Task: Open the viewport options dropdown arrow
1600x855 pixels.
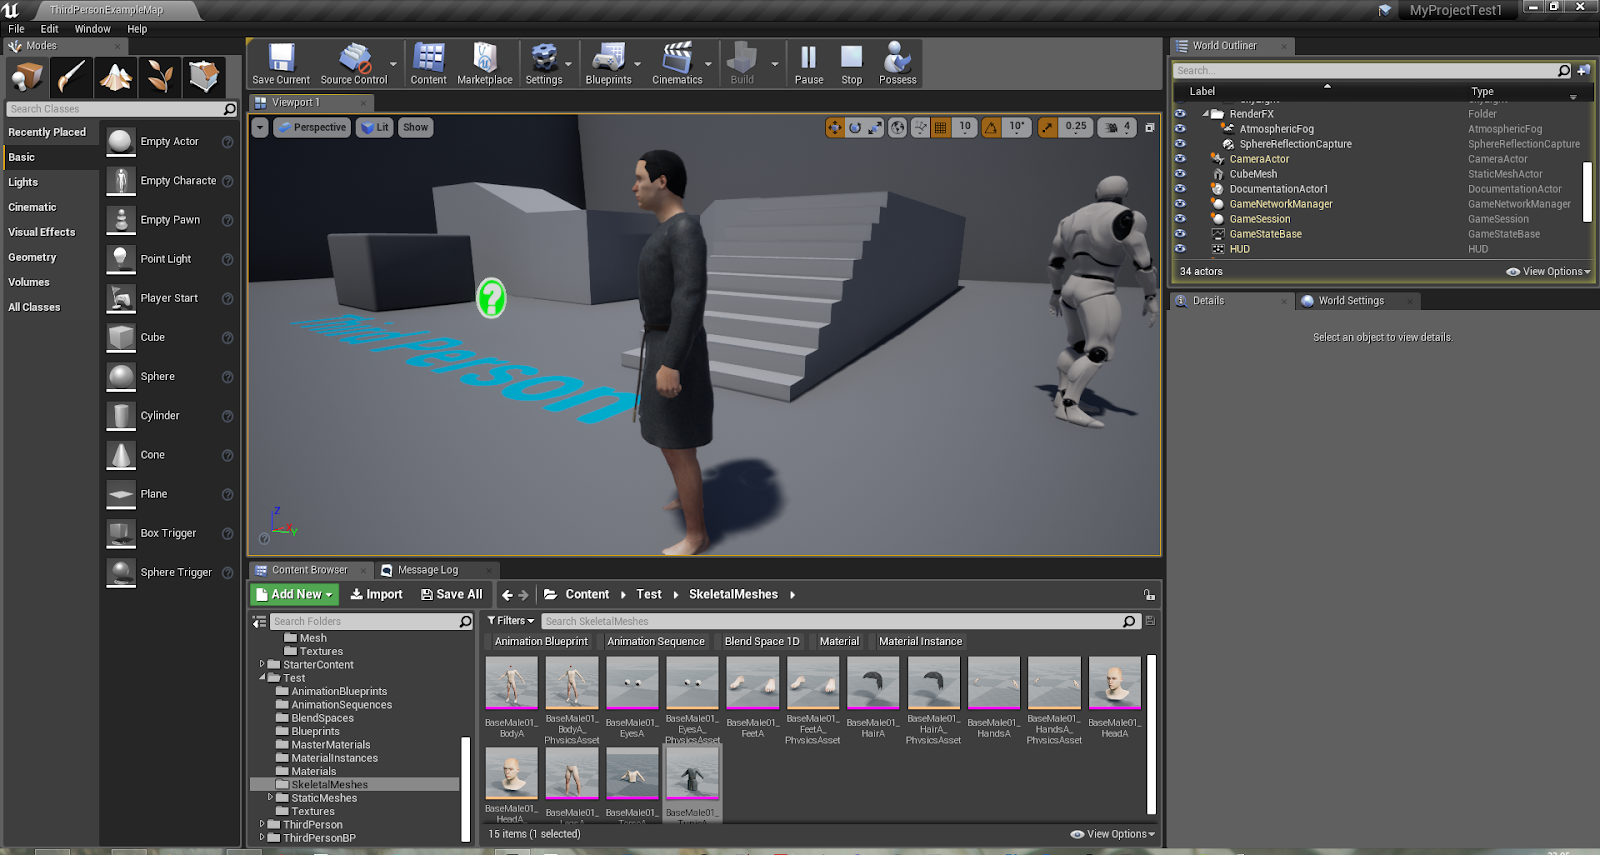Action: tap(260, 127)
